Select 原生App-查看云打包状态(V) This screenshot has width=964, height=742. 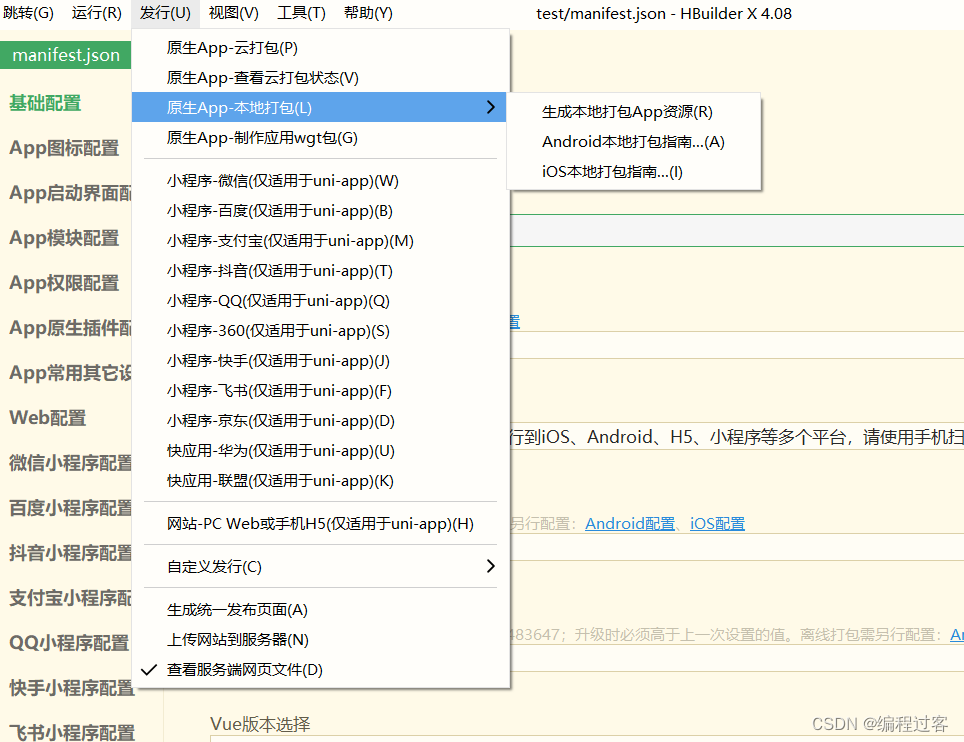point(320,77)
